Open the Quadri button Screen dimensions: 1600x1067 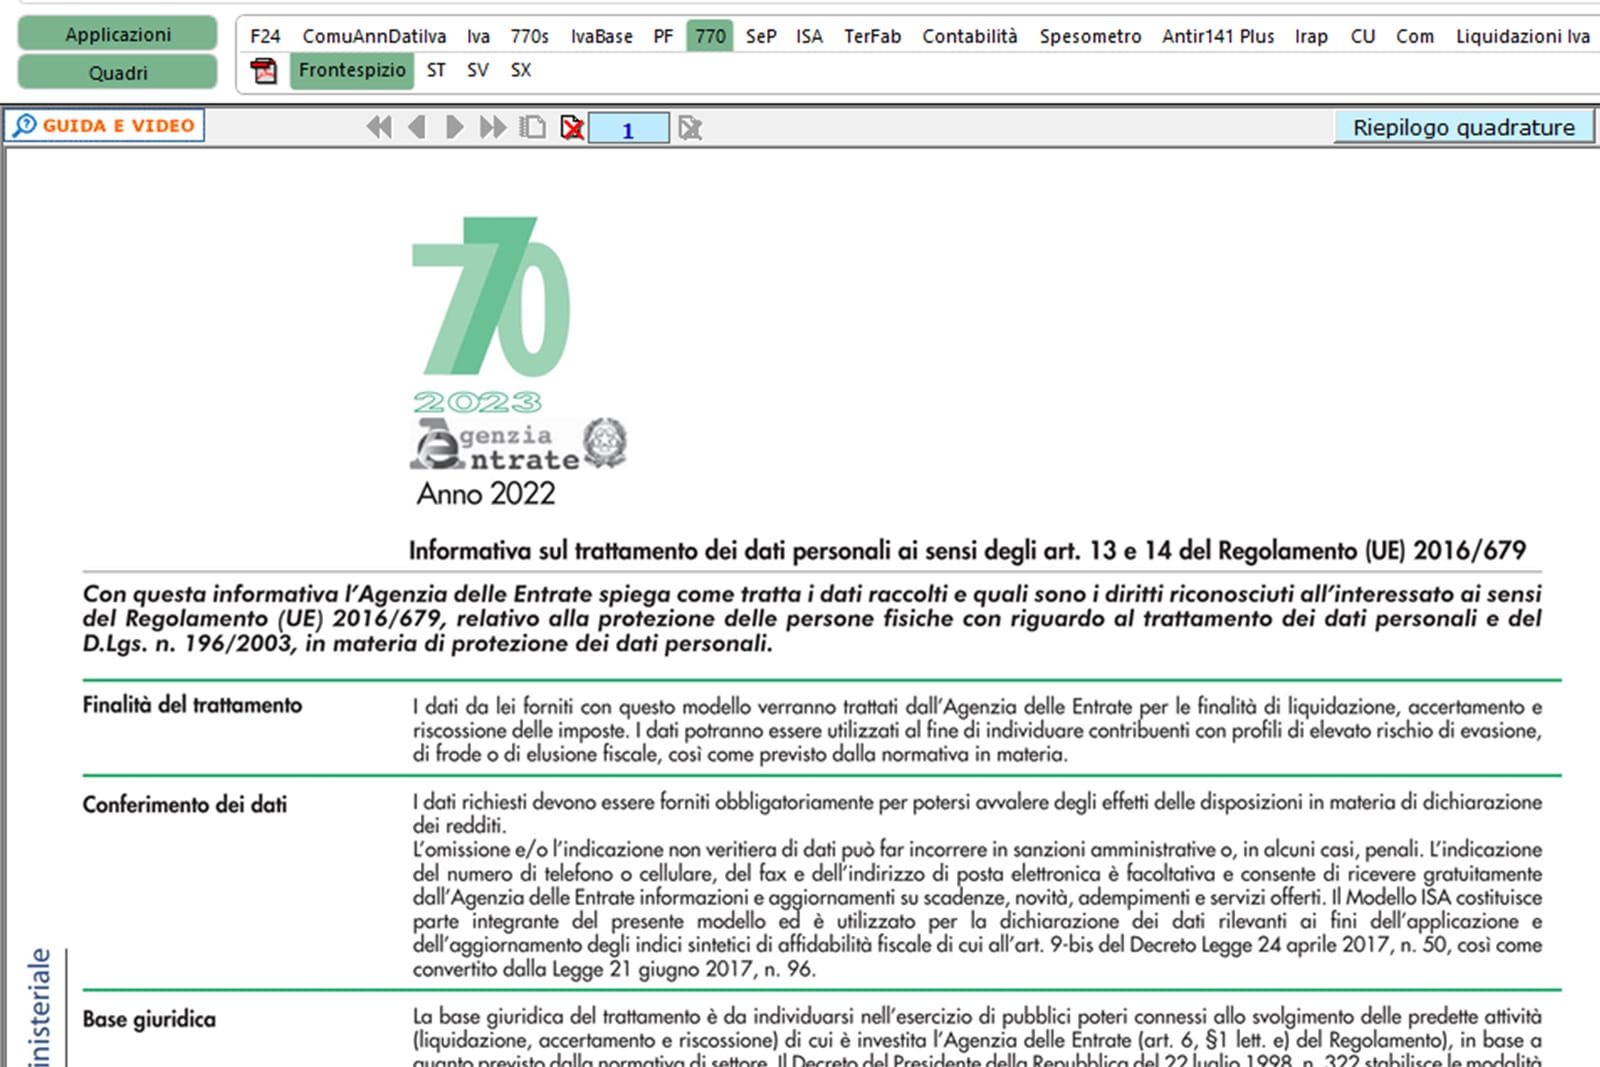(x=117, y=73)
